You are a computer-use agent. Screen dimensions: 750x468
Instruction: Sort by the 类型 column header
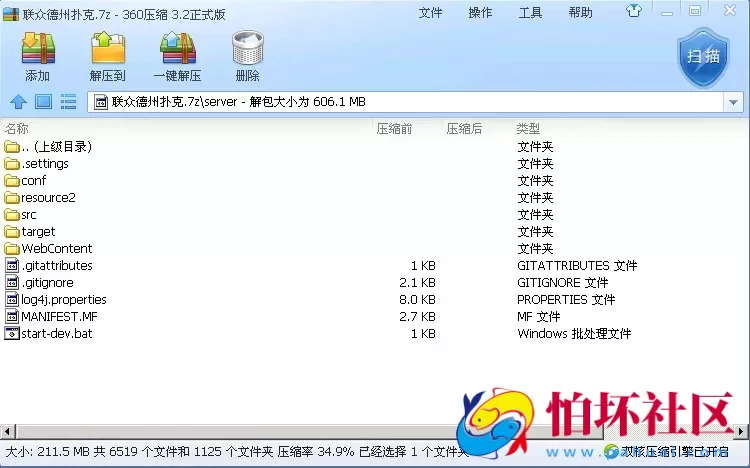[528, 128]
